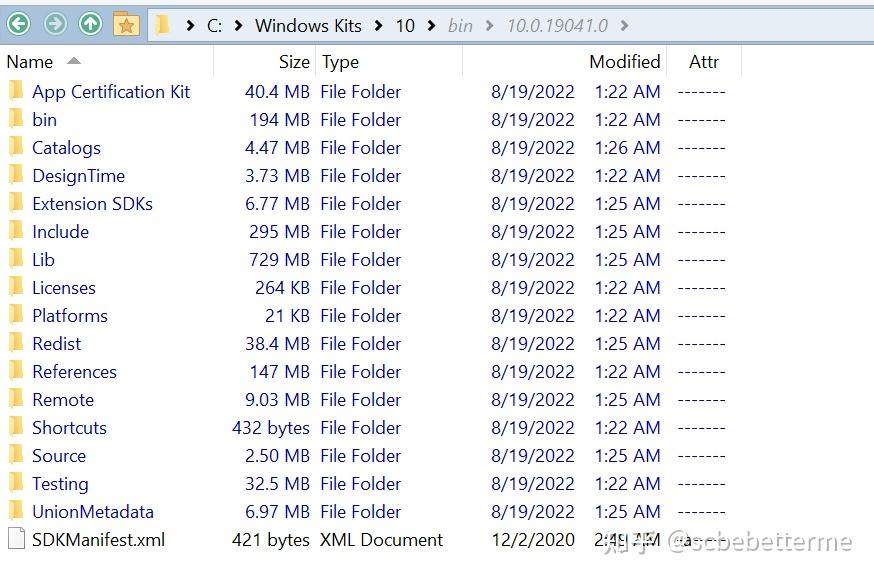Viewport: 874px width, 576px height.
Task: Expand chevron after 10.0.19041.0 breadcrumb
Action: 624,26
